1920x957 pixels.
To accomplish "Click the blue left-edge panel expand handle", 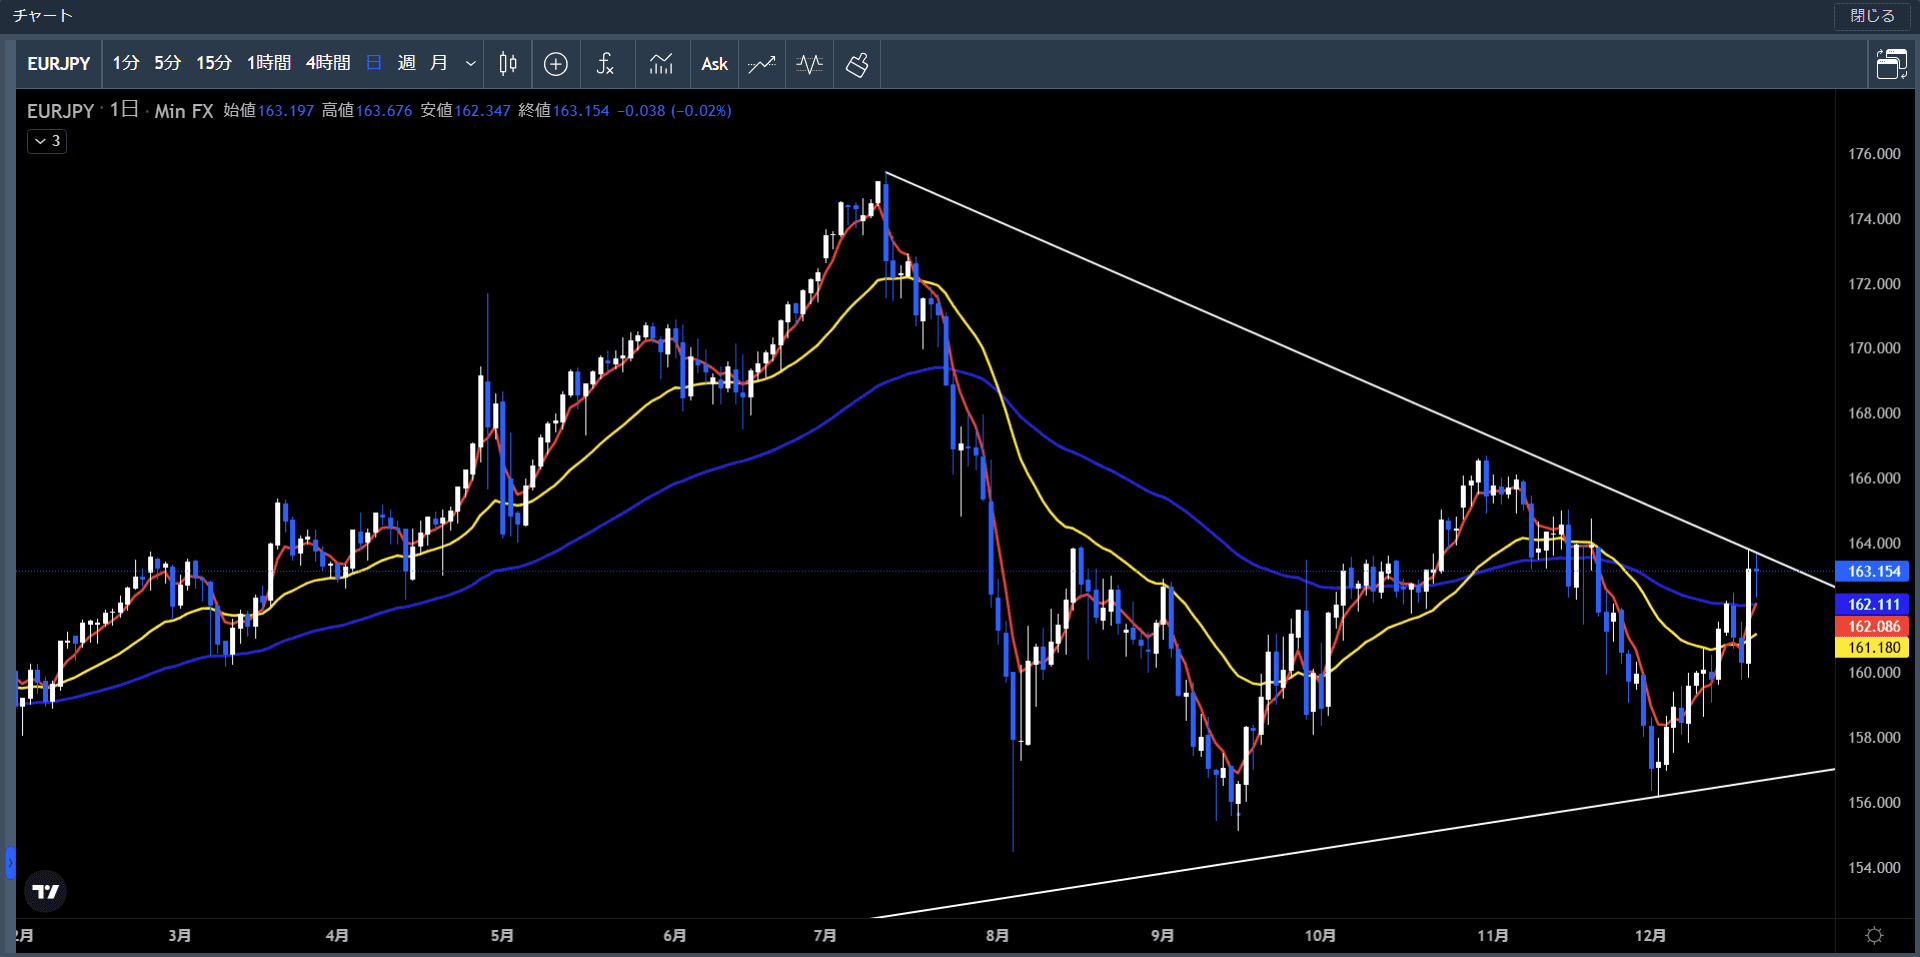I will 10,861.
